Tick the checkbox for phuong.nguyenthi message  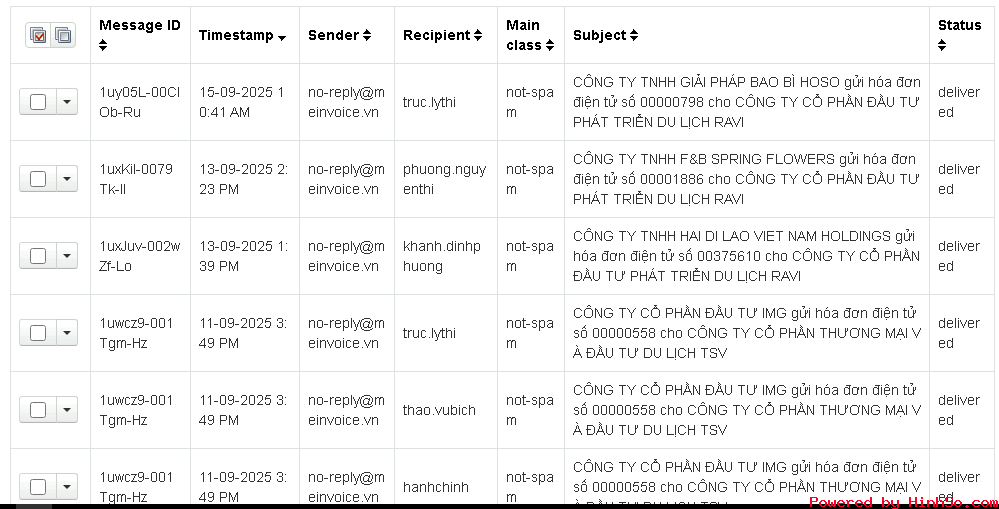coord(38,179)
